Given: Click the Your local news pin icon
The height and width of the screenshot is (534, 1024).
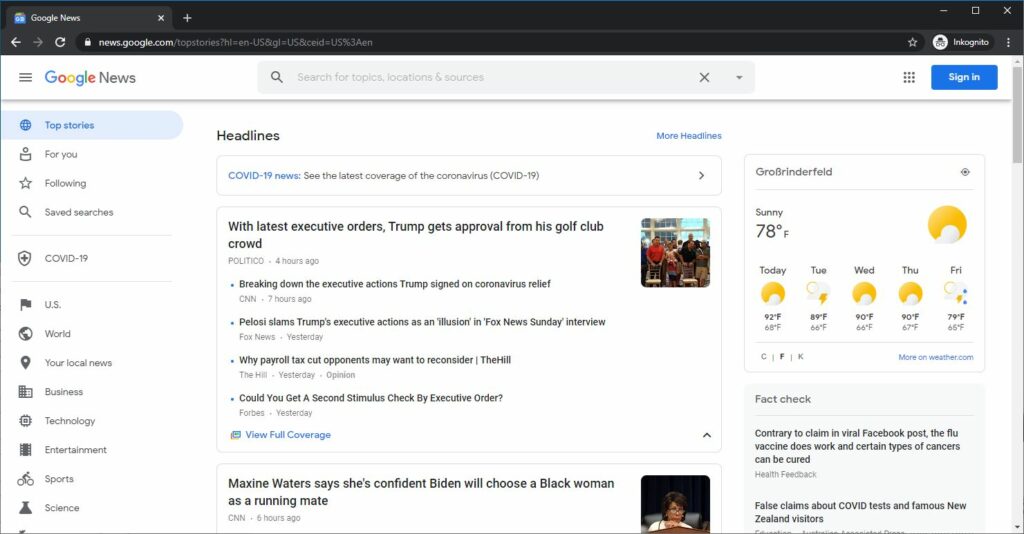Looking at the screenshot, I should click(25, 362).
